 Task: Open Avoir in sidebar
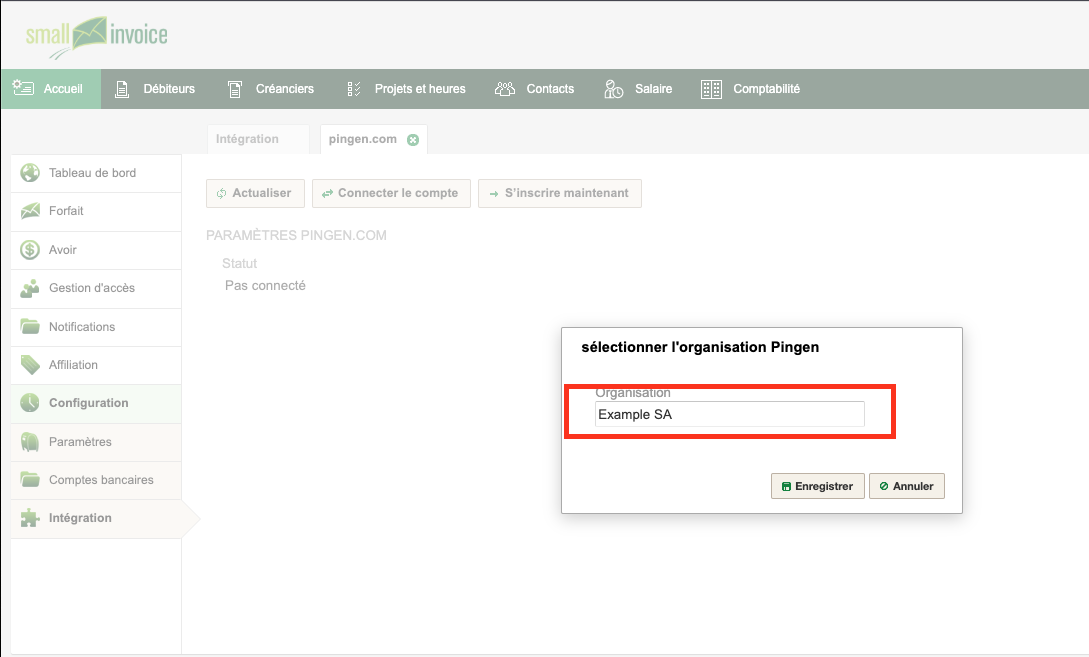pos(96,250)
